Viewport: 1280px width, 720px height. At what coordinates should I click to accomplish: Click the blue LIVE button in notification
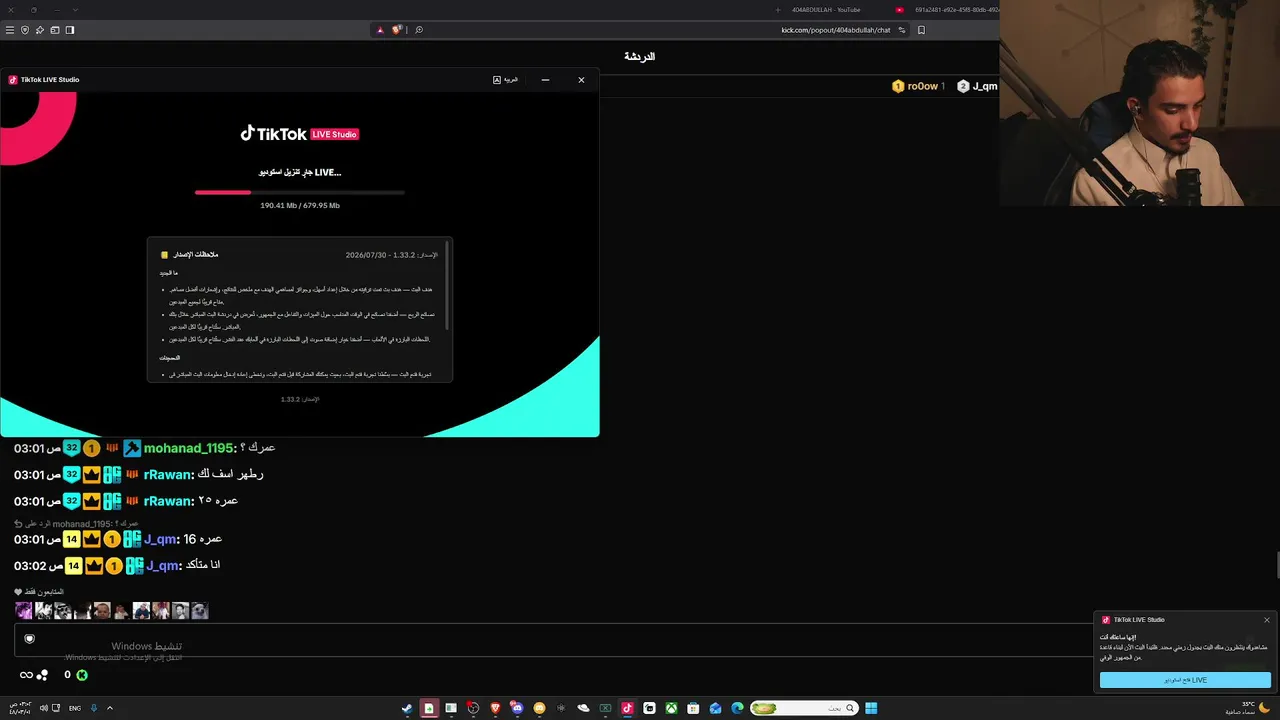click(1185, 680)
